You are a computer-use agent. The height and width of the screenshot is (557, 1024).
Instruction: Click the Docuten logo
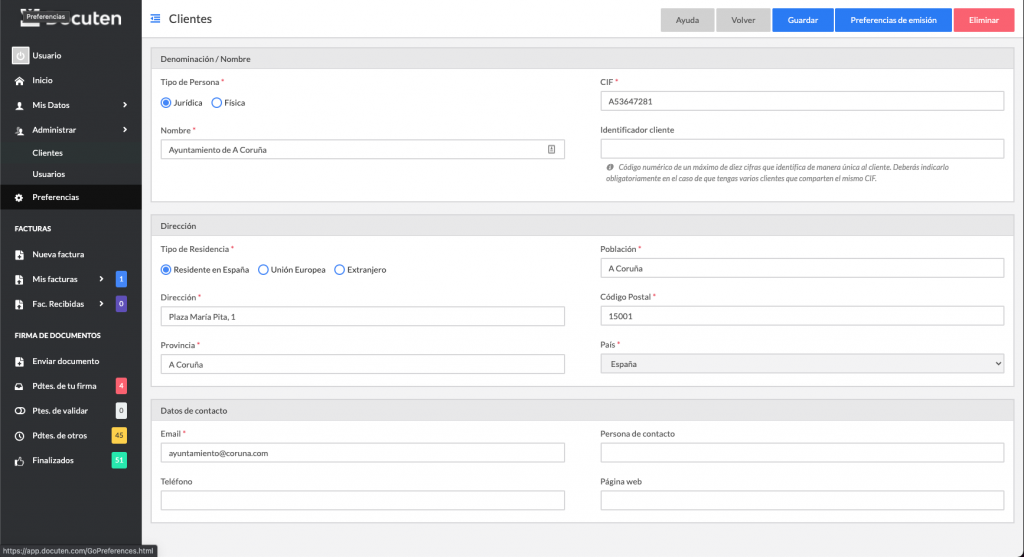tap(71, 18)
